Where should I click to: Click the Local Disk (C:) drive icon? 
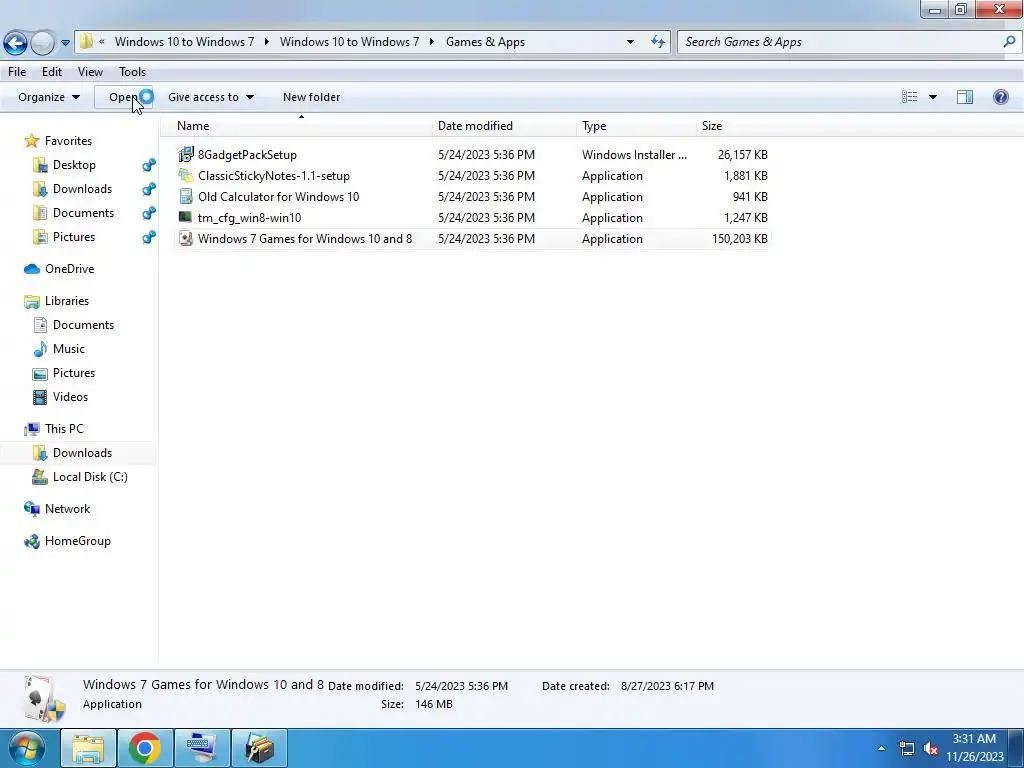(40, 477)
